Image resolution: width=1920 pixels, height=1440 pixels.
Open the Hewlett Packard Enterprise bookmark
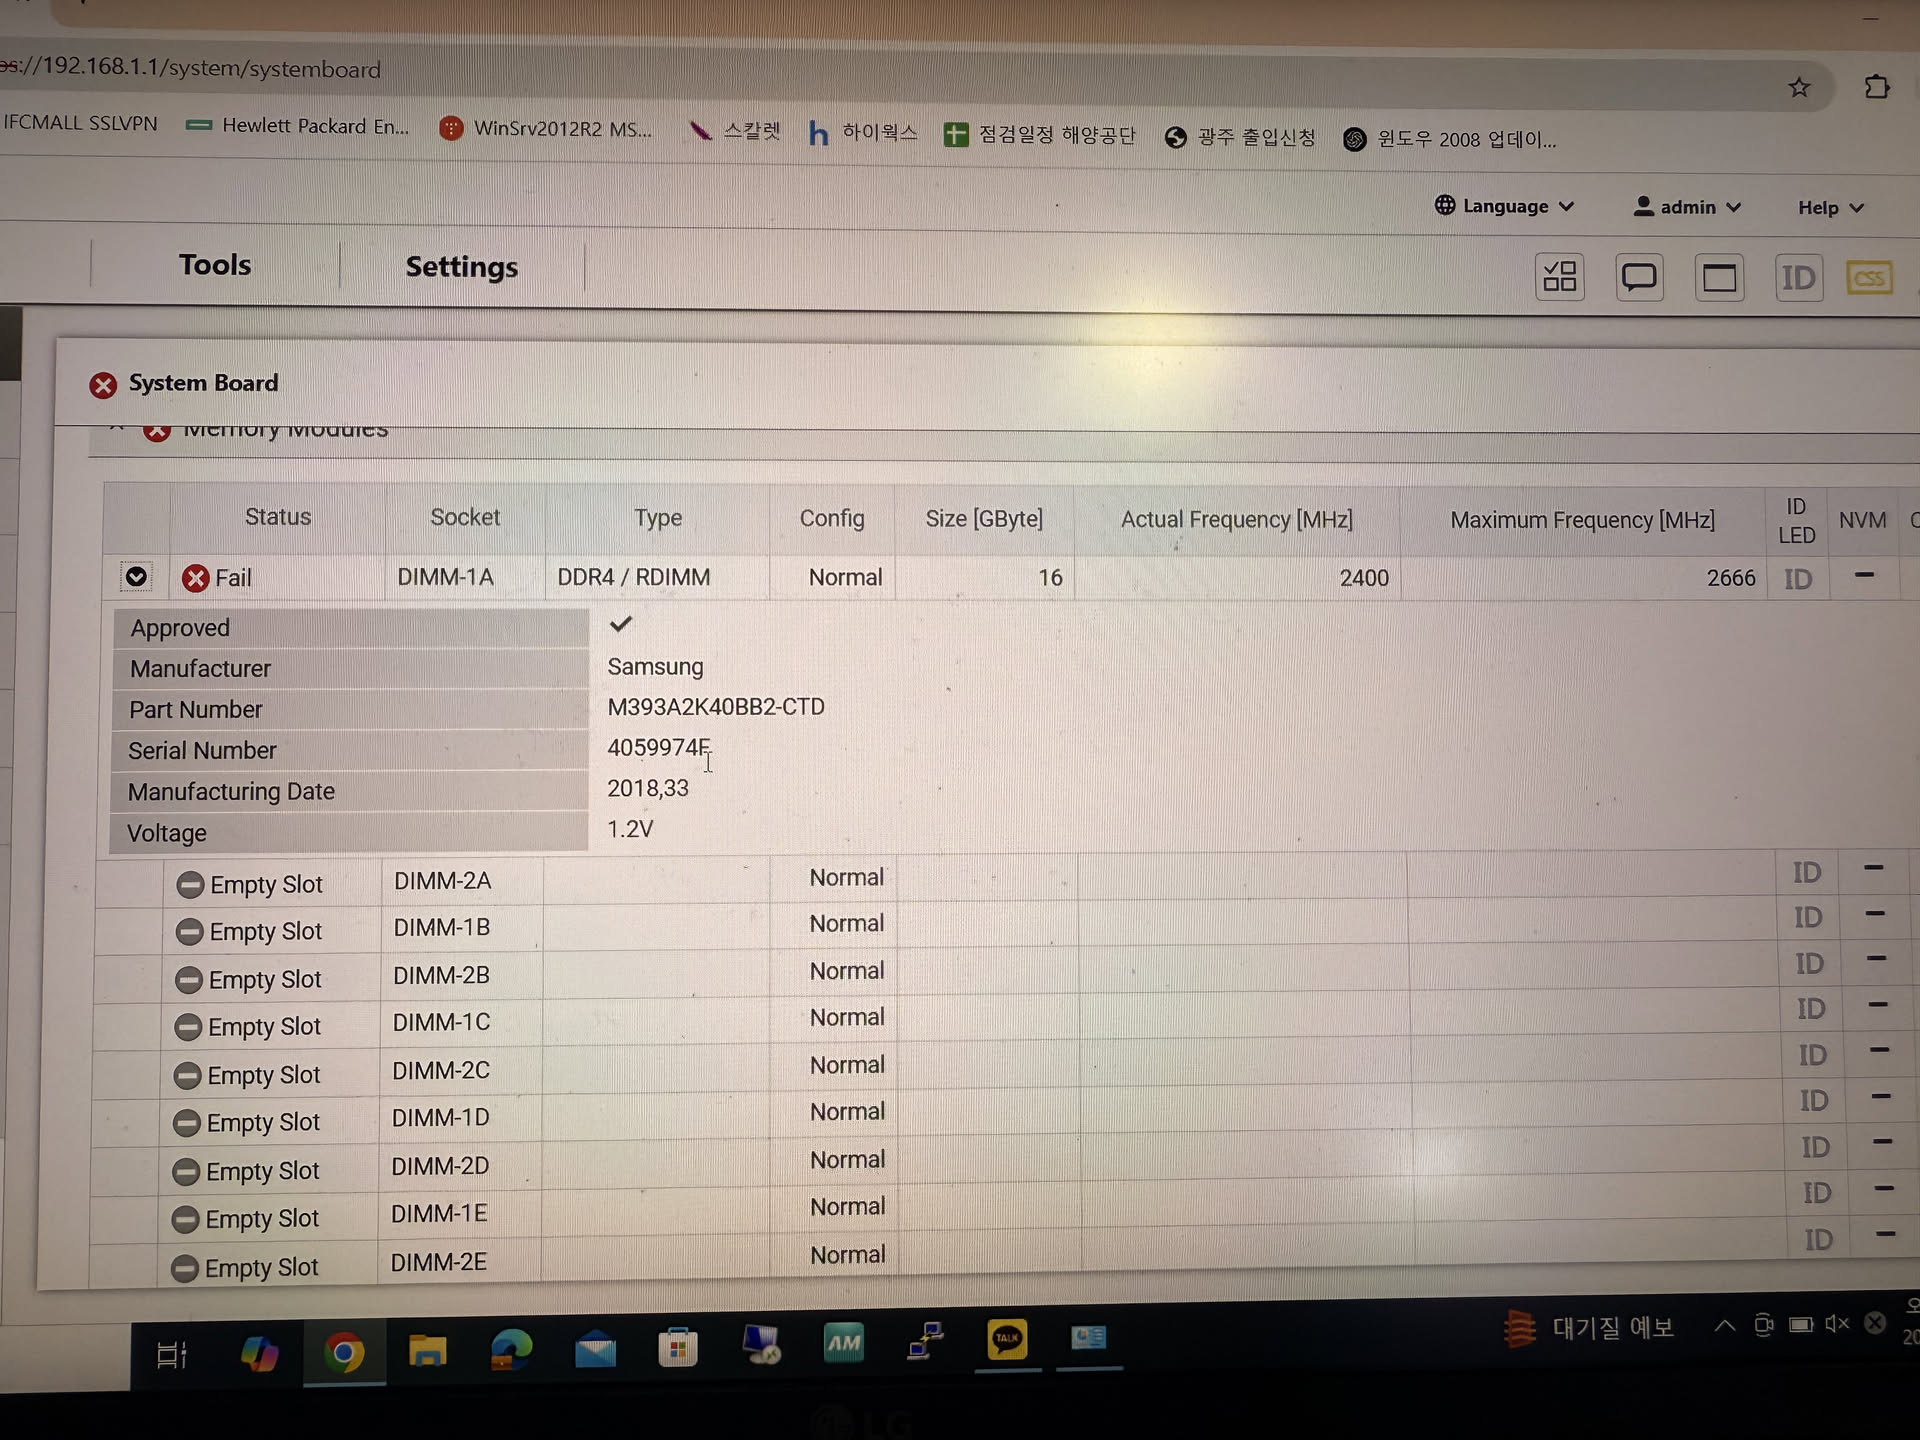298,126
